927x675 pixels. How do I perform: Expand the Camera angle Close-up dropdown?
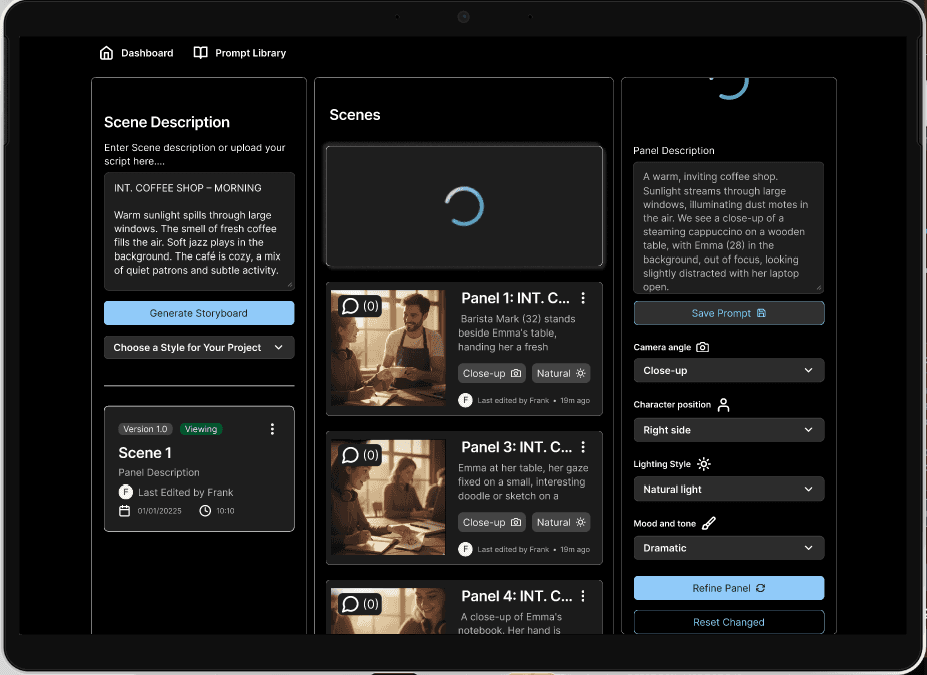click(x=729, y=371)
